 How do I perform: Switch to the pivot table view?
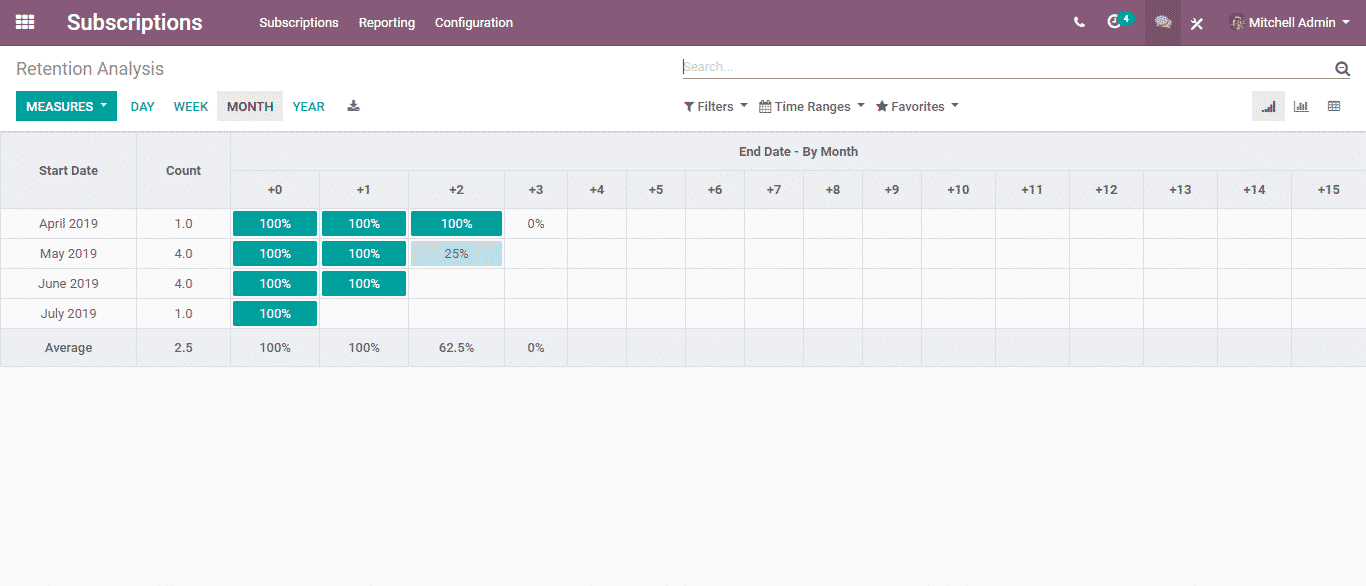[x=1334, y=106]
